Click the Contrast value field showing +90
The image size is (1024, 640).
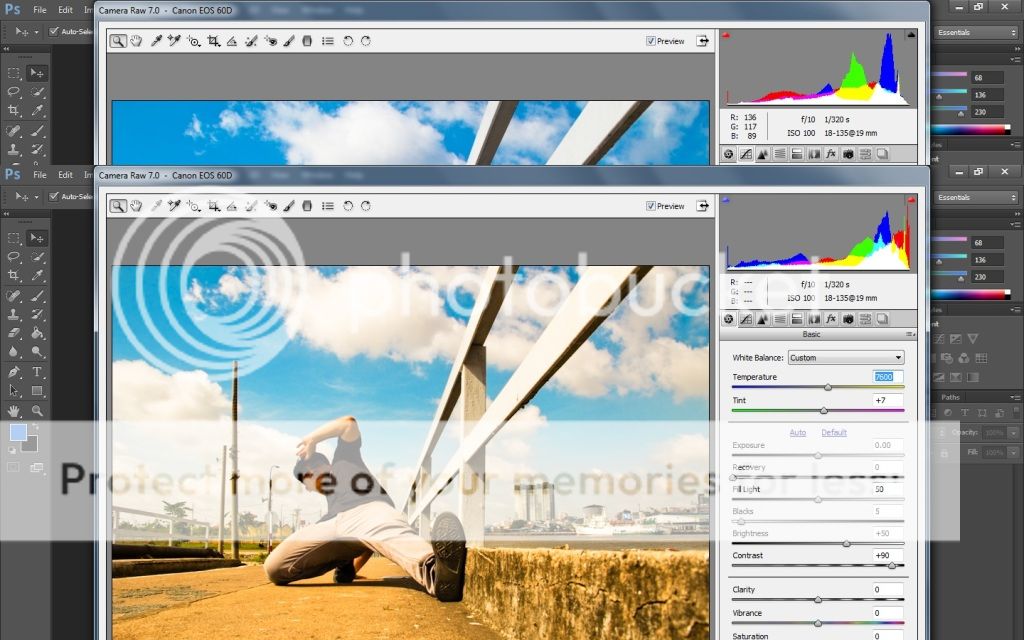888,555
